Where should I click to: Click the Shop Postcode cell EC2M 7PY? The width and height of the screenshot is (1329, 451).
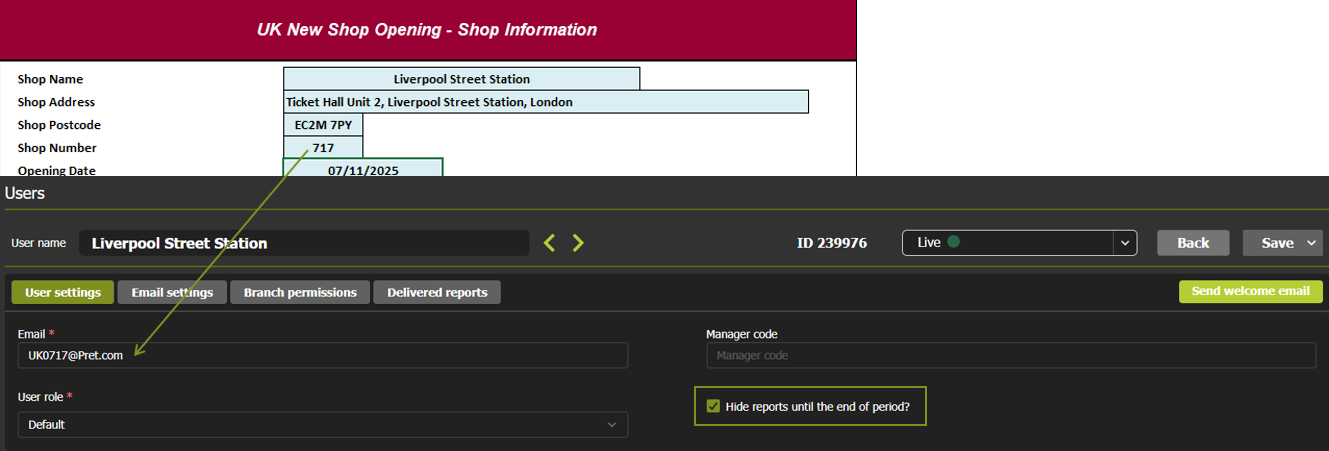pos(323,125)
